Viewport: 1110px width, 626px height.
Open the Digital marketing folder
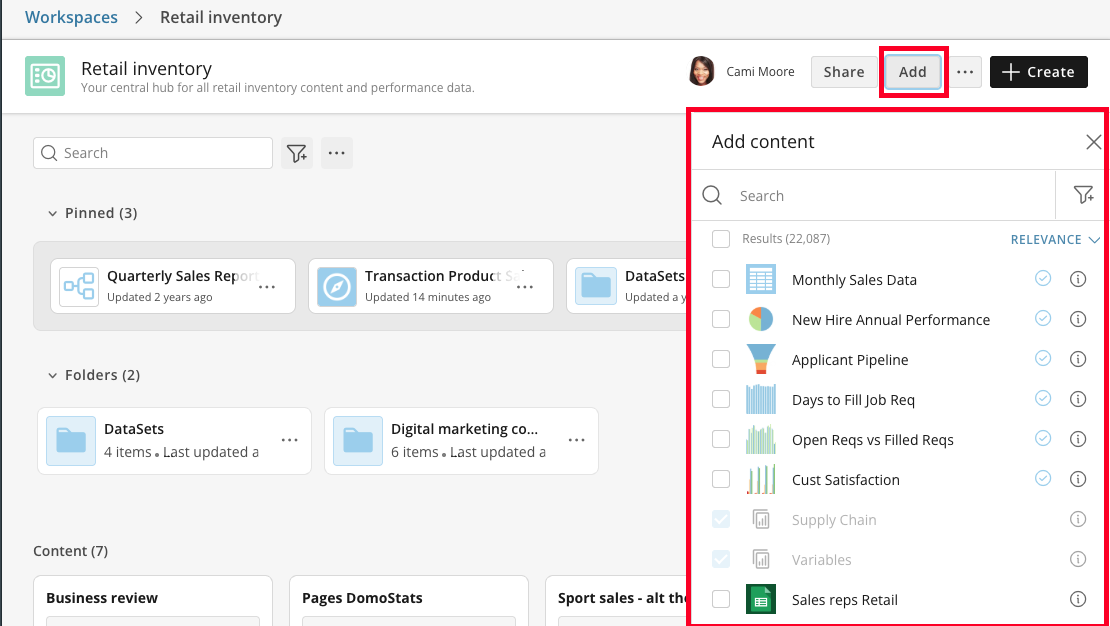pyautogui.click(x=461, y=440)
